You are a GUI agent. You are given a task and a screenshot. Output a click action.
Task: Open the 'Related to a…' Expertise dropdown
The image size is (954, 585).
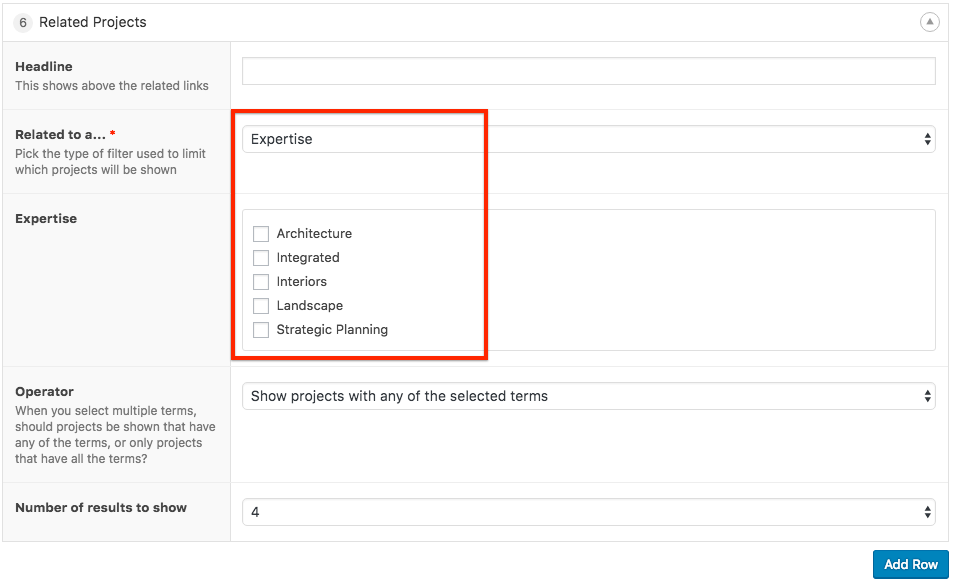click(x=588, y=139)
